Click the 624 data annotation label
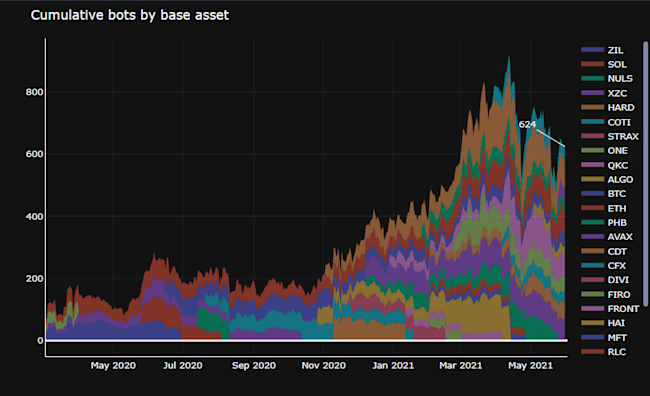The height and width of the screenshot is (396, 650). point(527,124)
